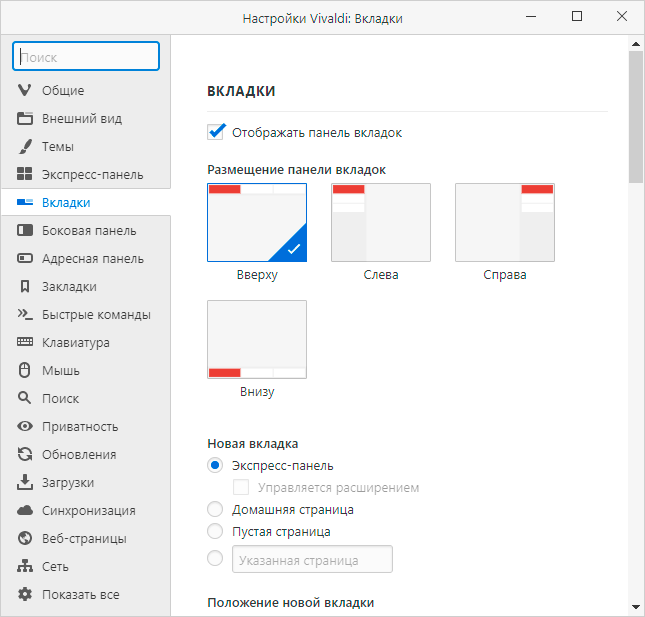Click the bookmark icon for Закладки
Screen dimensions: 645x617
click(x=25, y=286)
